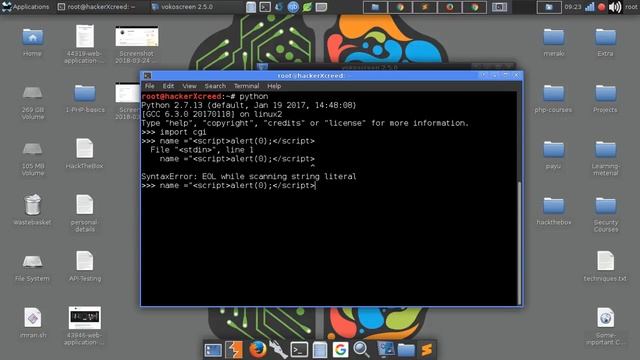Click green leaf launcher in top panel
The height and width of the screenshot is (360, 640).
pyautogui.click(x=307, y=7)
